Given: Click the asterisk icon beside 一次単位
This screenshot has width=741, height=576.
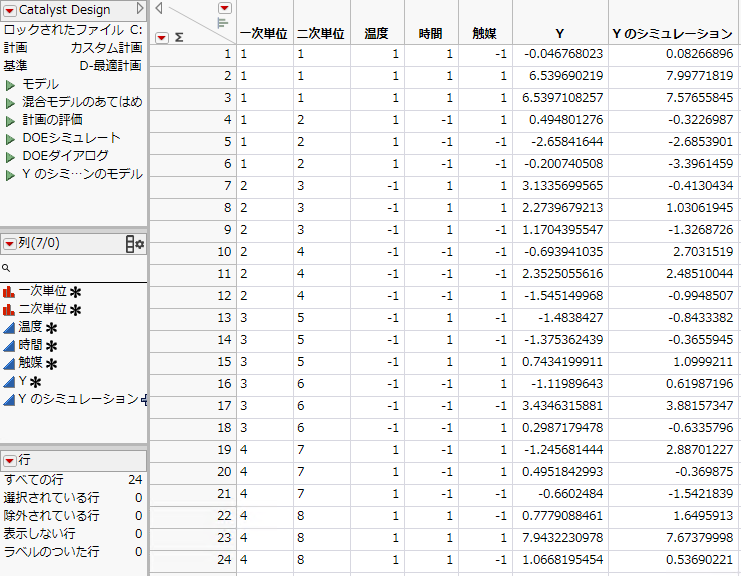Looking at the screenshot, I should click(75, 292).
